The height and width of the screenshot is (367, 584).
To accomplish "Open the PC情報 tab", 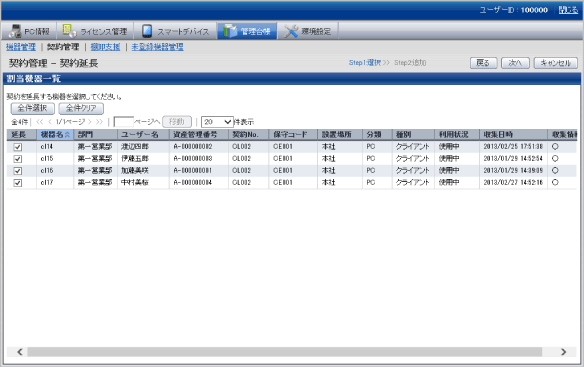I will 29,31.
